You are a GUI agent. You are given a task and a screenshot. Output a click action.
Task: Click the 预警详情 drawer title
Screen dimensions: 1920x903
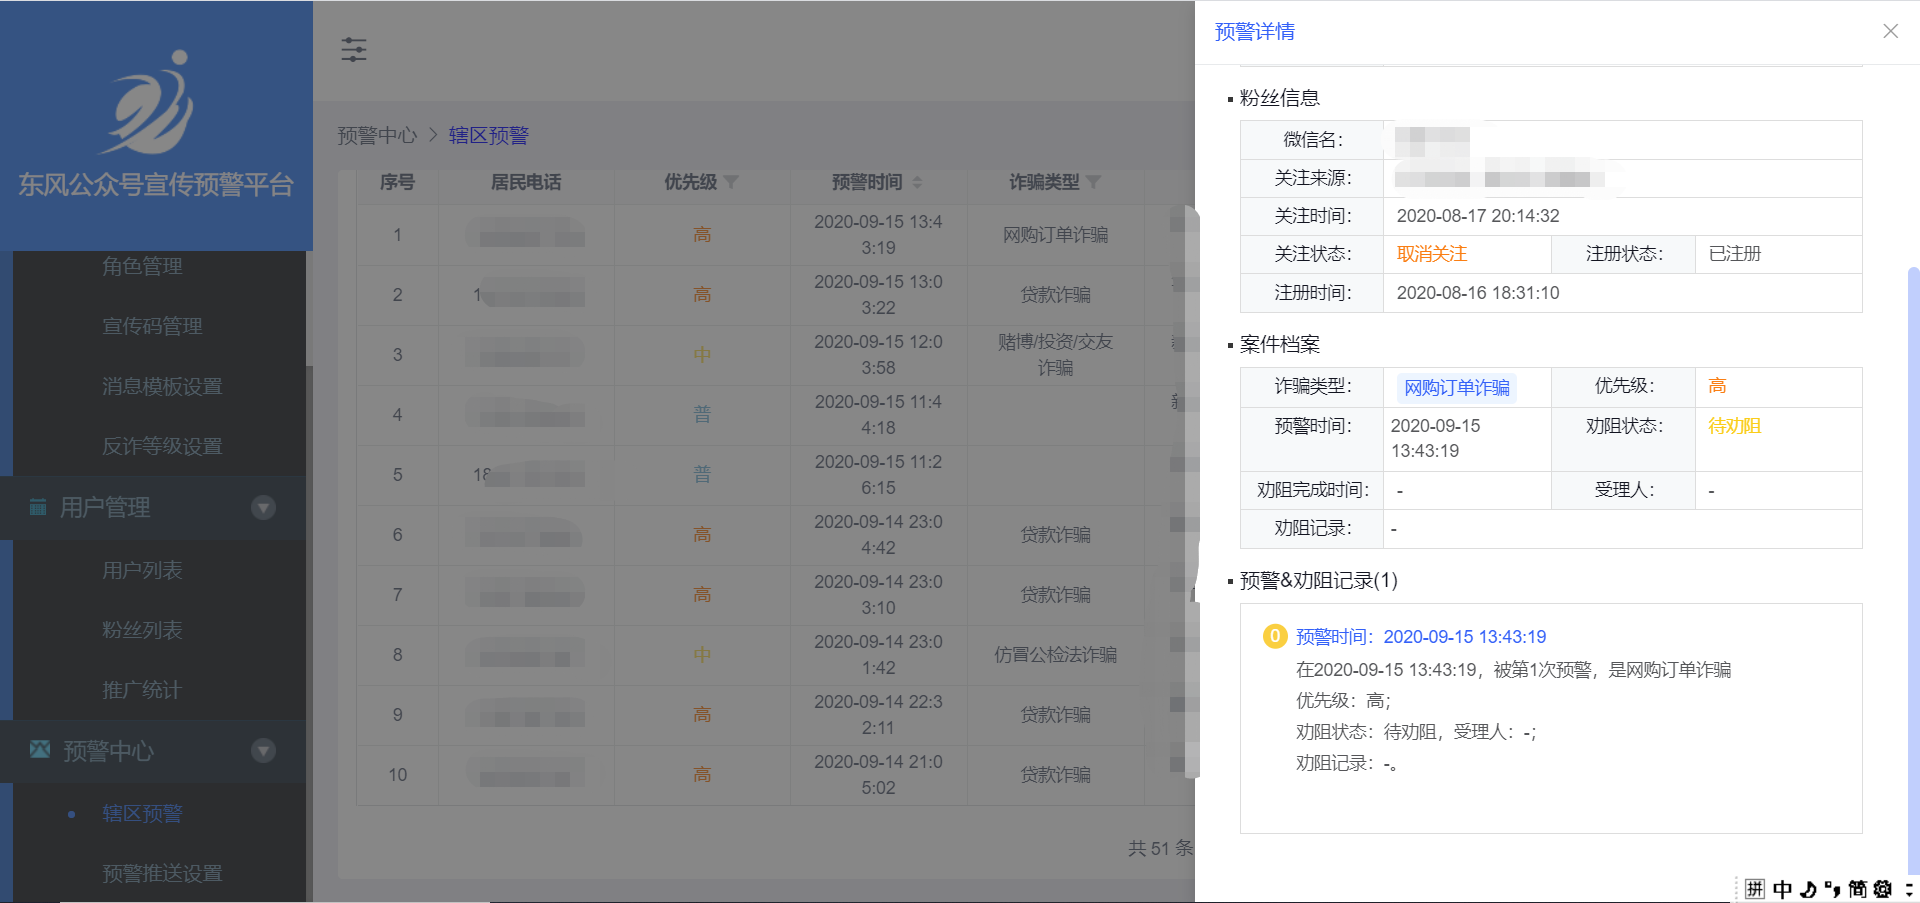coord(1254,32)
